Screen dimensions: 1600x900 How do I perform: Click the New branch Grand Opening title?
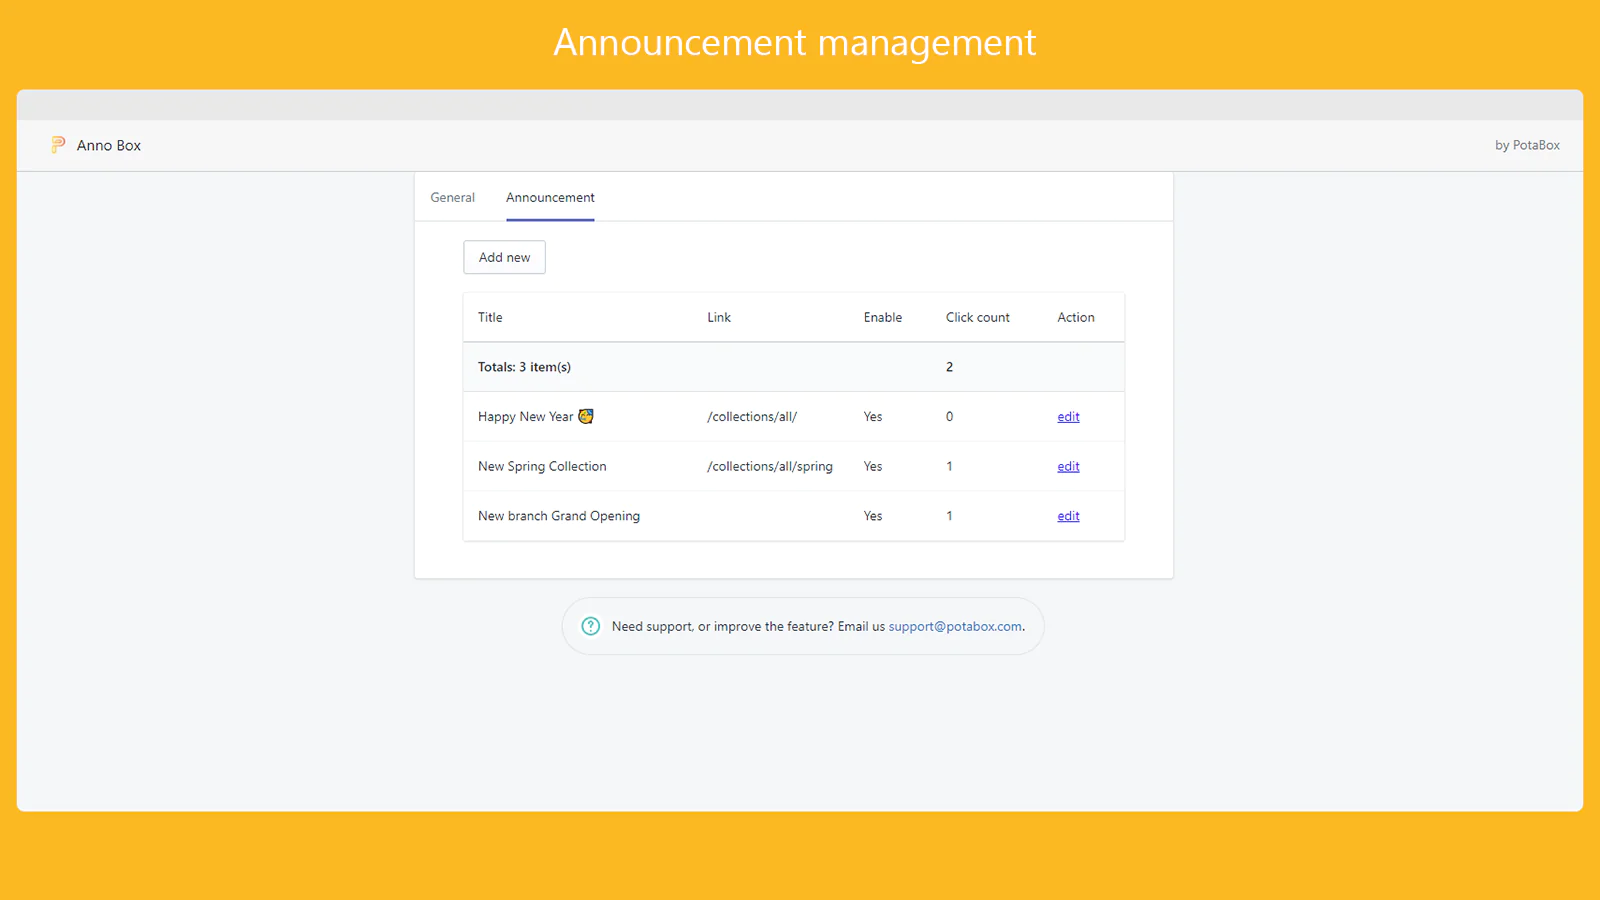click(x=559, y=517)
